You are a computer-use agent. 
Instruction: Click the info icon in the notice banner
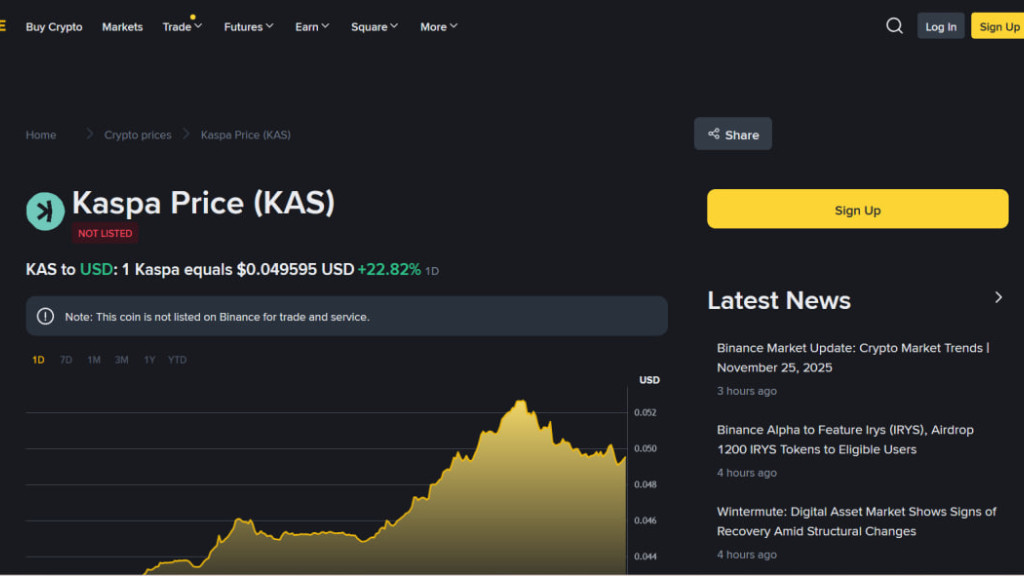tap(45, 316)
